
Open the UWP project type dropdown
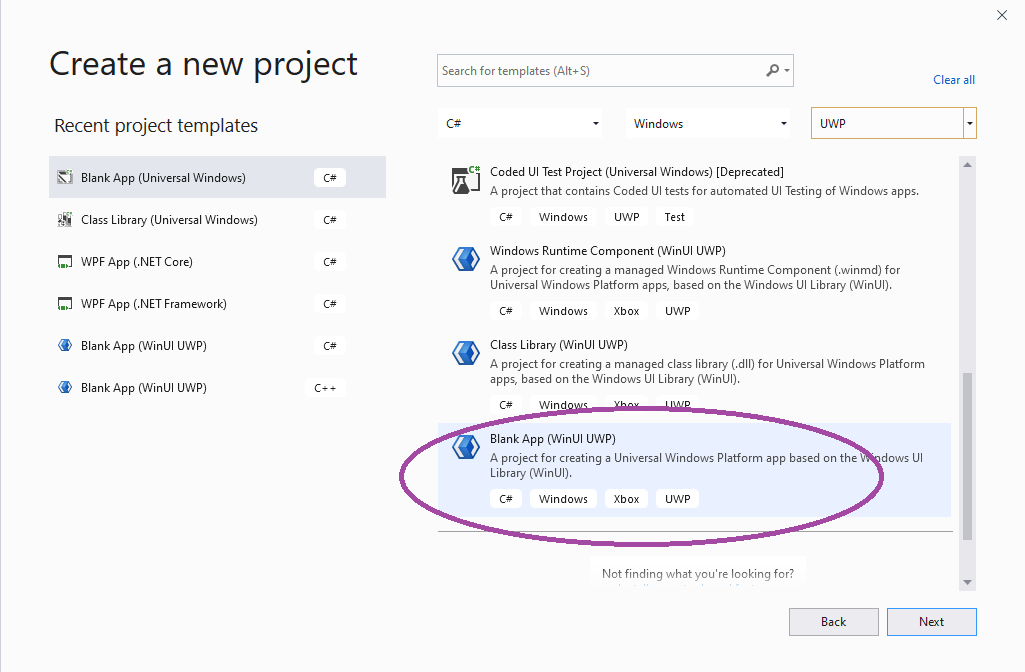coord(894,124)
